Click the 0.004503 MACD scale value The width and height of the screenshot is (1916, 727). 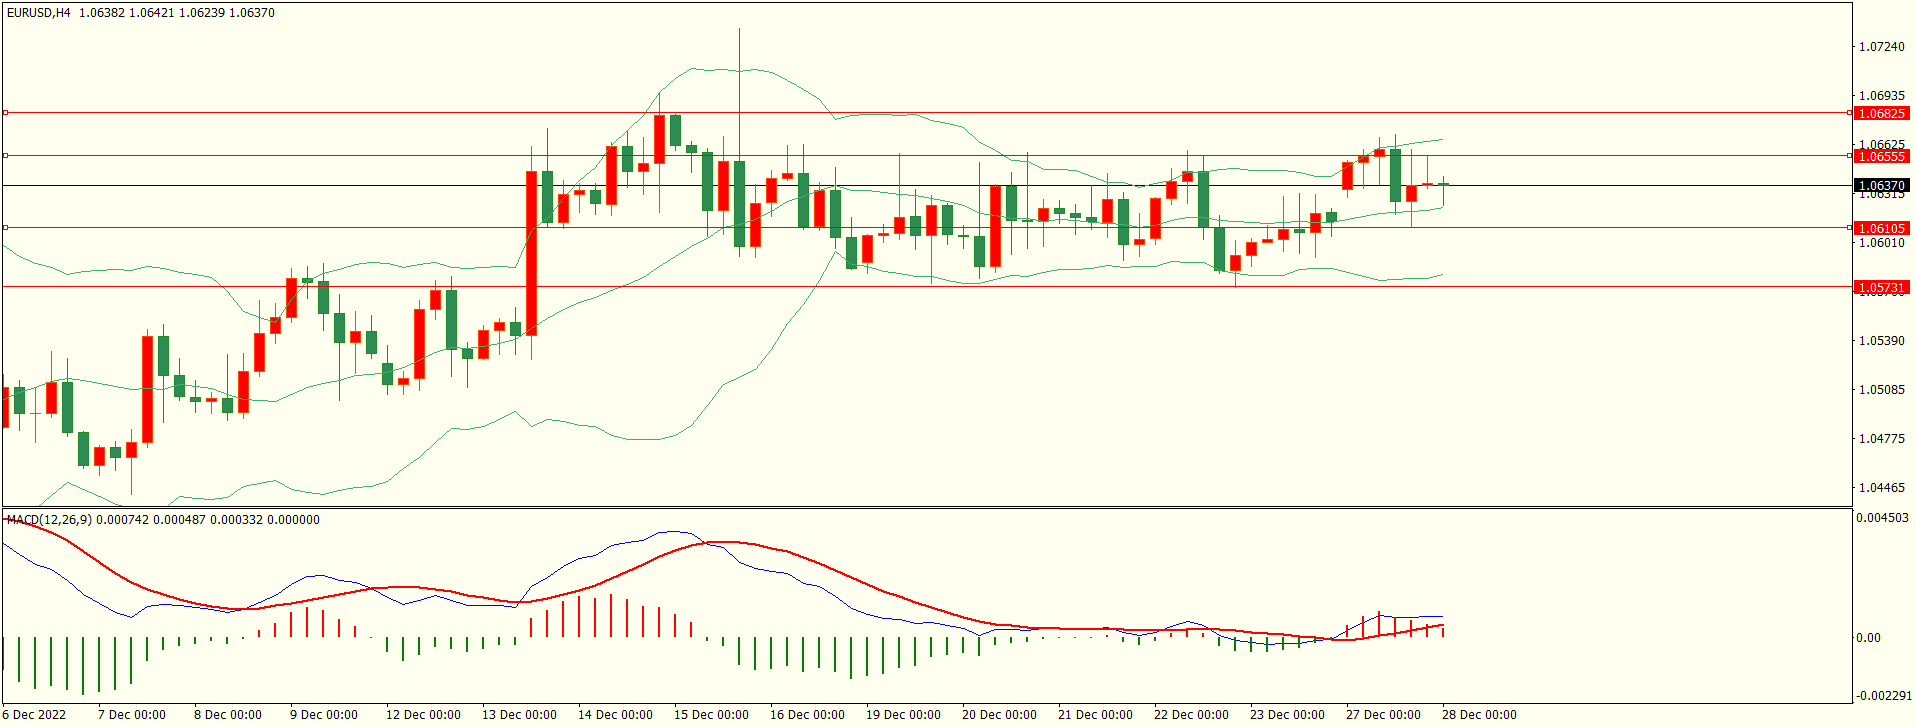pyautogui.click(x=1882, y=518)
